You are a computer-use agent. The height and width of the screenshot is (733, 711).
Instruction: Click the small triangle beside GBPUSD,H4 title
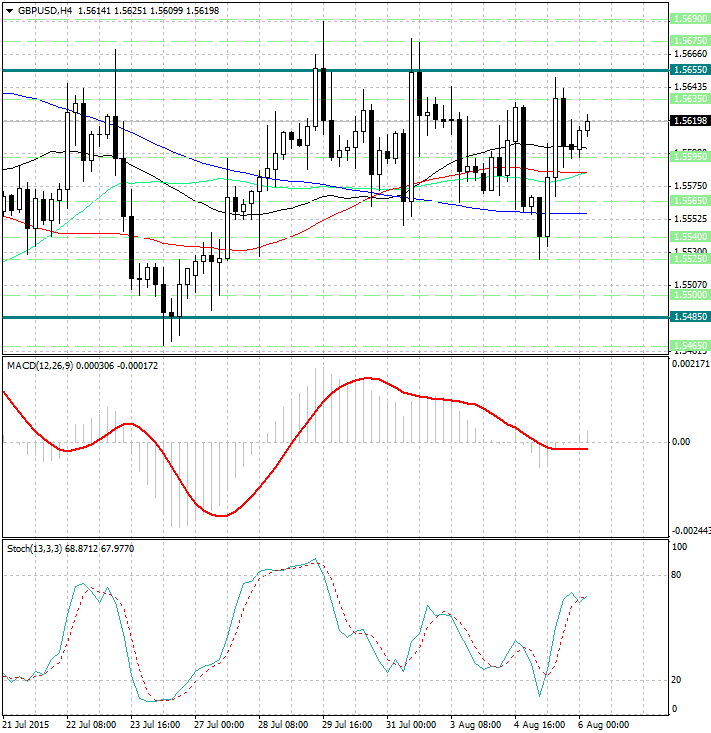click(x=8, y=10)
